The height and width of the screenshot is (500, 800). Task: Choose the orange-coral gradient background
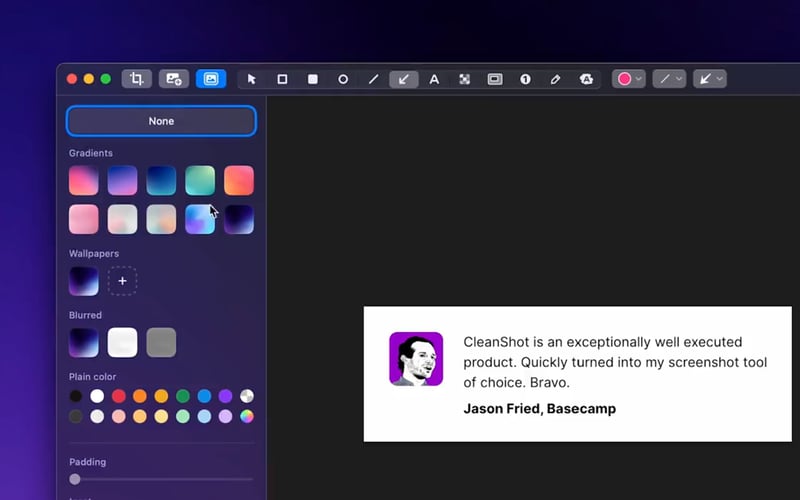(x=239, y=180)
